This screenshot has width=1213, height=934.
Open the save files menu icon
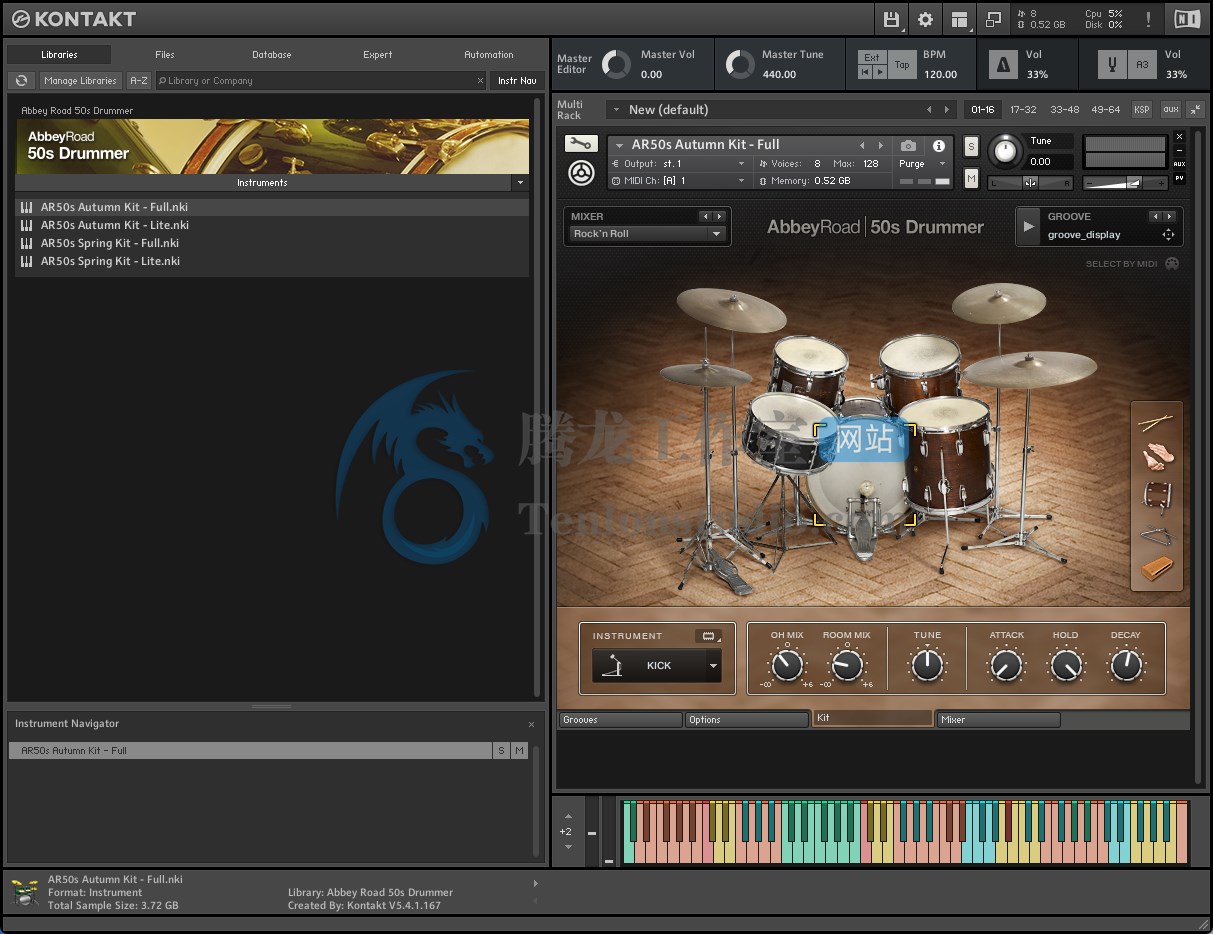892,19
